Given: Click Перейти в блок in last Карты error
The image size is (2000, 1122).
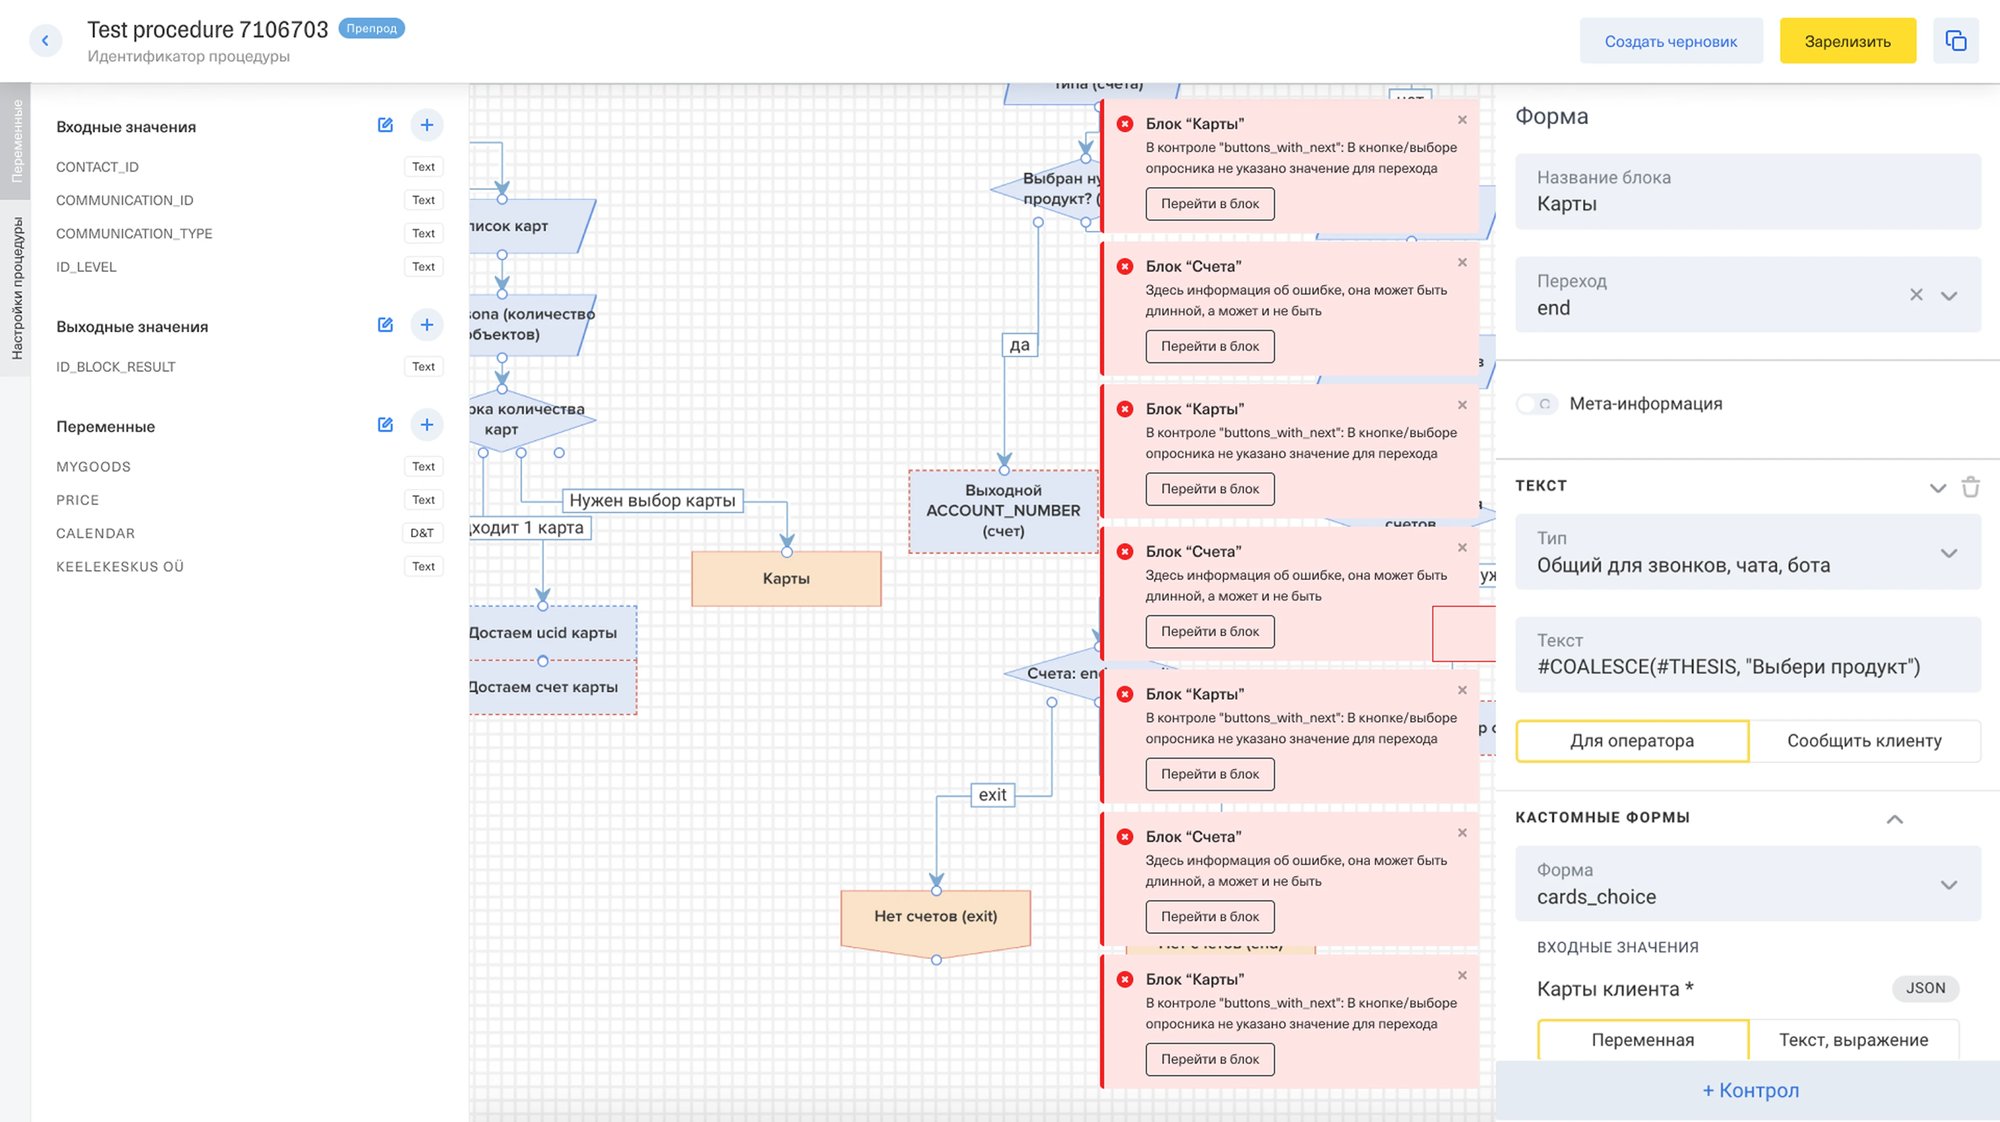Looking at the screenshot, I should 1210,1059.
